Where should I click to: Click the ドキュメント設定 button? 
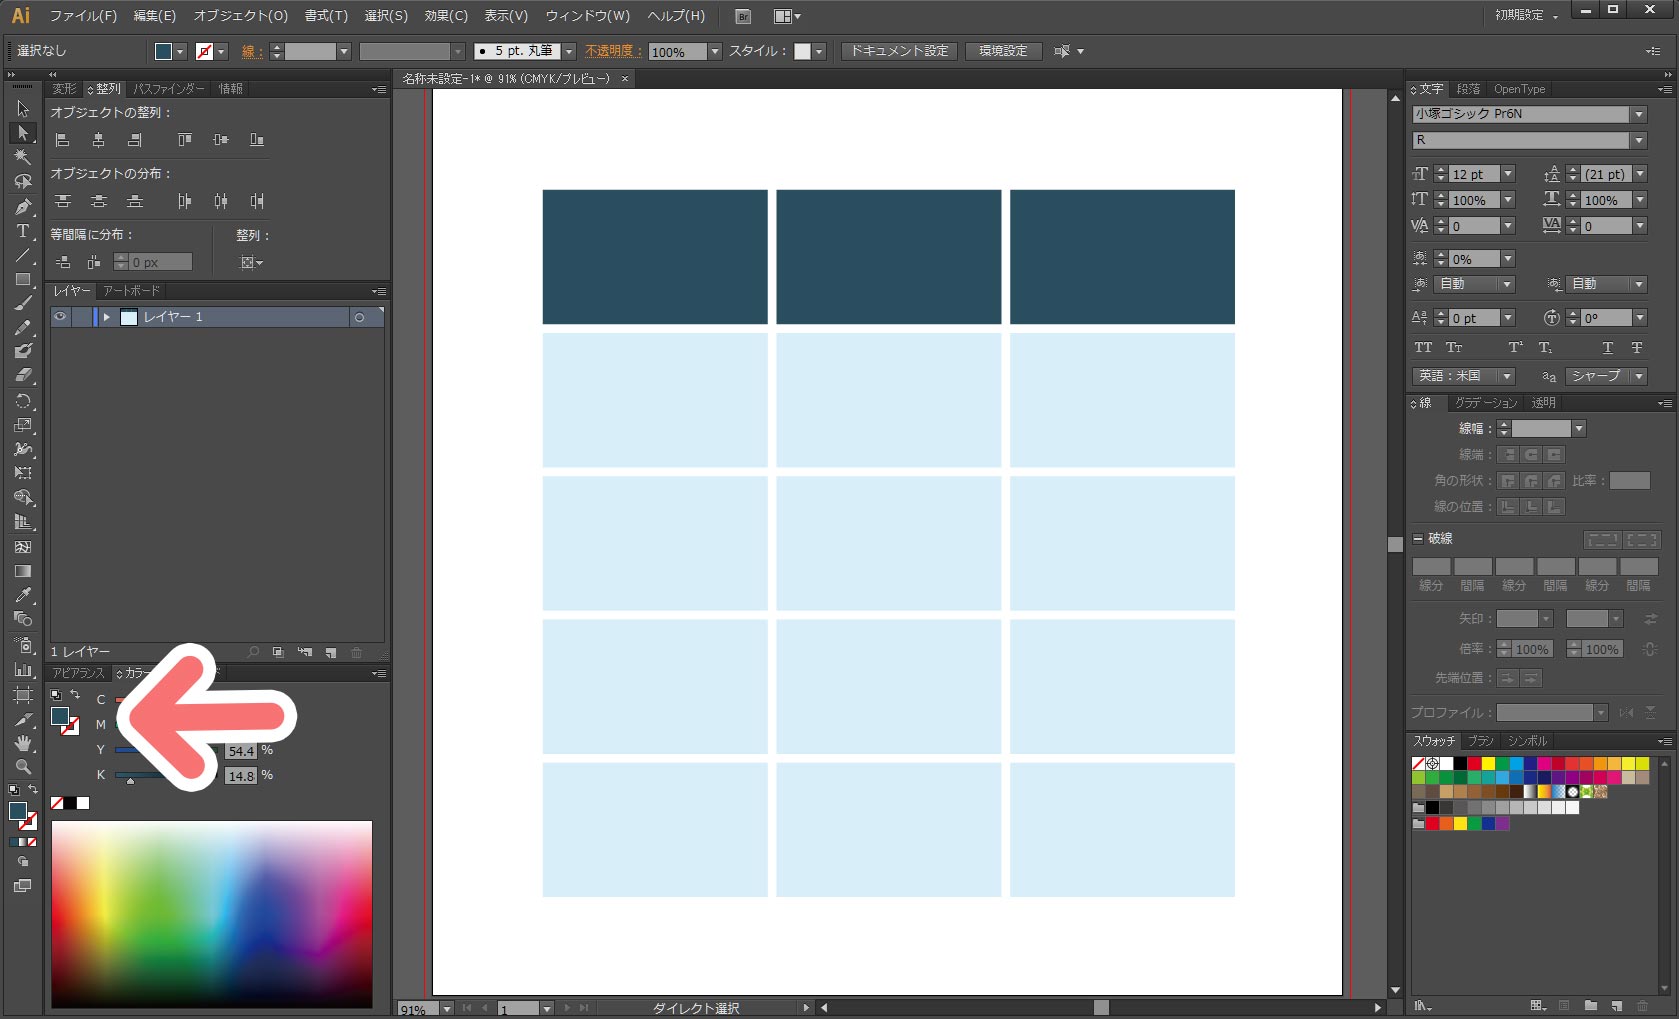point(899,51)
